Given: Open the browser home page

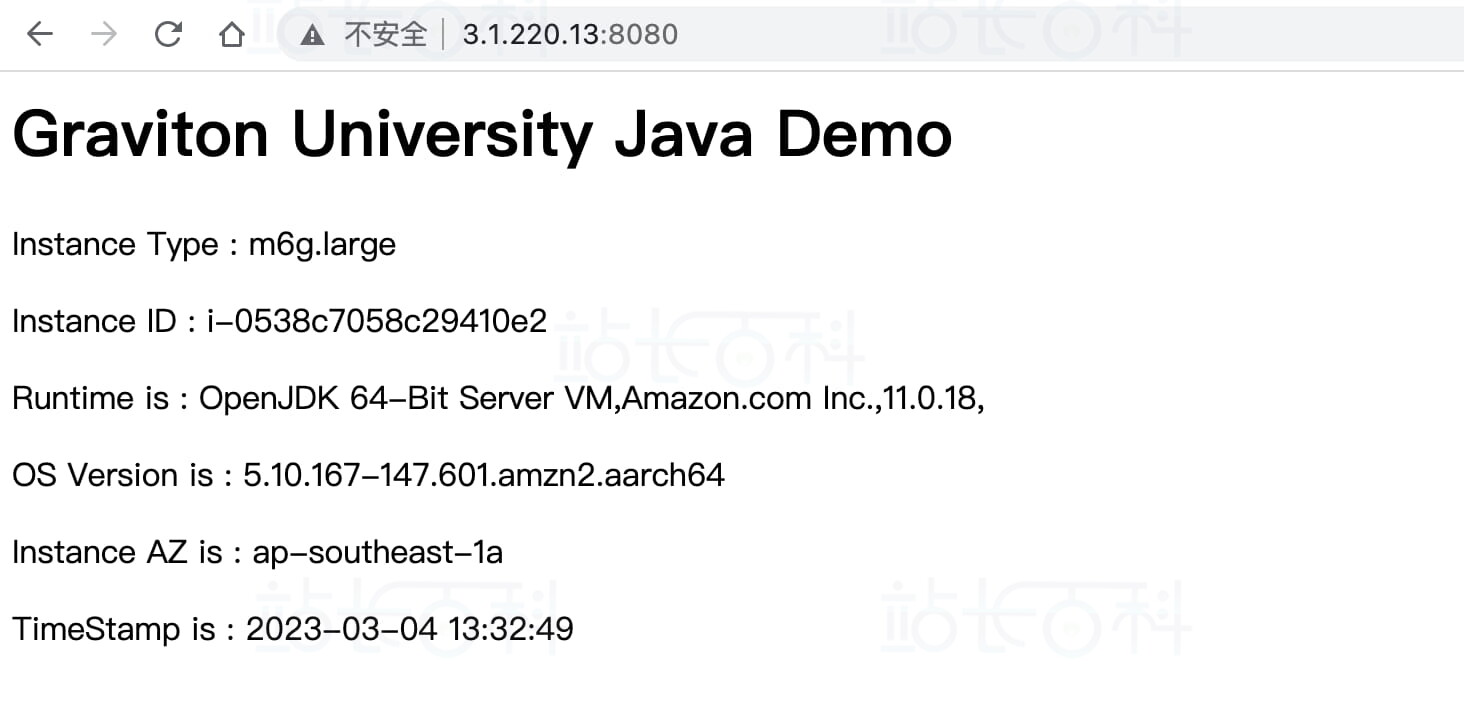Looking at the screenshot, I should coord(231,35).
